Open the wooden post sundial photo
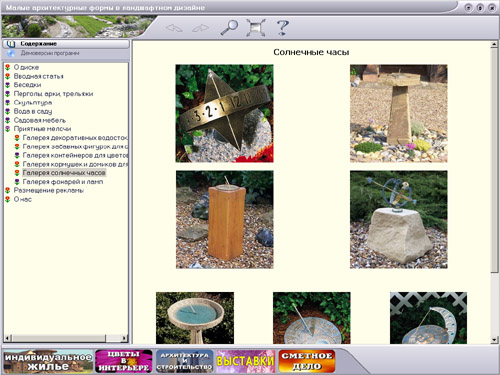The height and width of the screenshot is (375, 500). tap(225, 220)
